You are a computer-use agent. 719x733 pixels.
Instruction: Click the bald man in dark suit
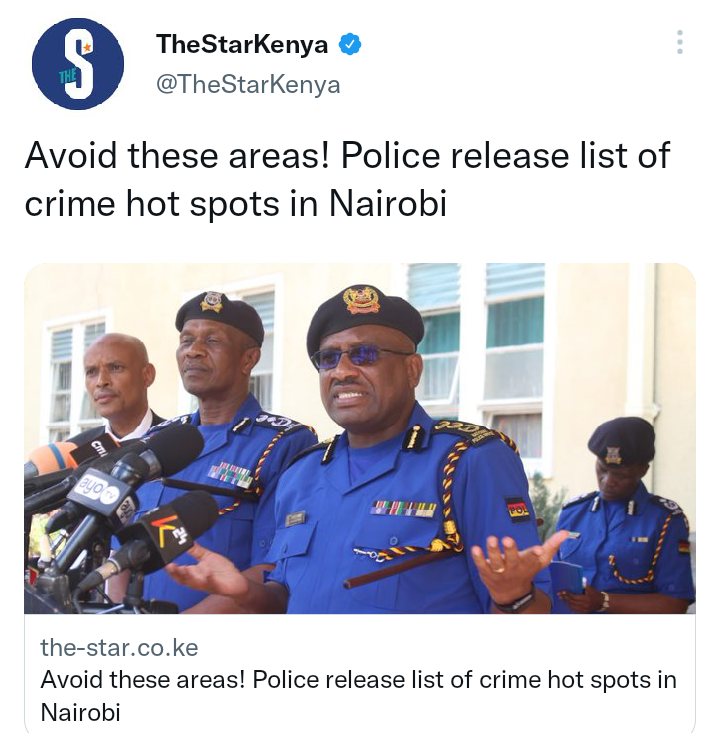tap(119, 386)
